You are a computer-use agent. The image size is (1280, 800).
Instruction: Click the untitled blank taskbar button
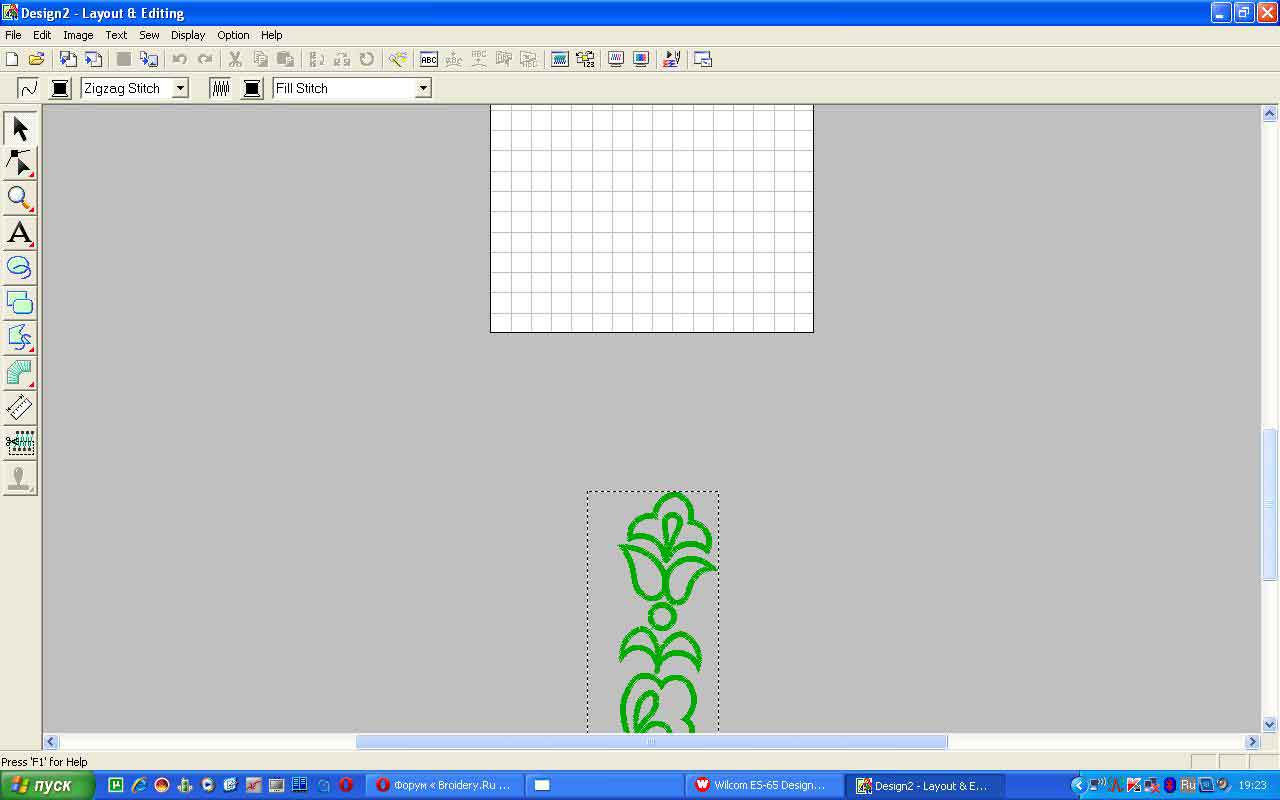point(605,785)
